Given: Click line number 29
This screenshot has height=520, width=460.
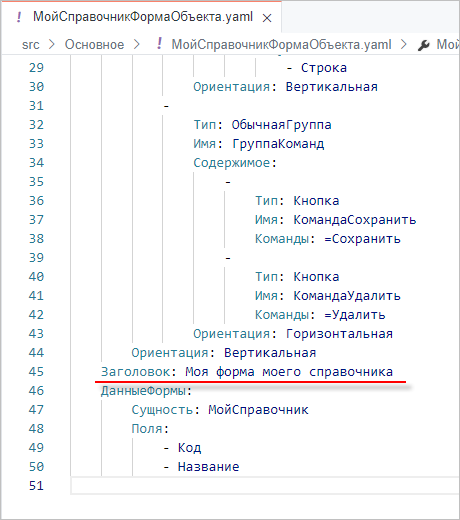Looking at the screenshot, I should pyautogui.click(x=36, y=68).
